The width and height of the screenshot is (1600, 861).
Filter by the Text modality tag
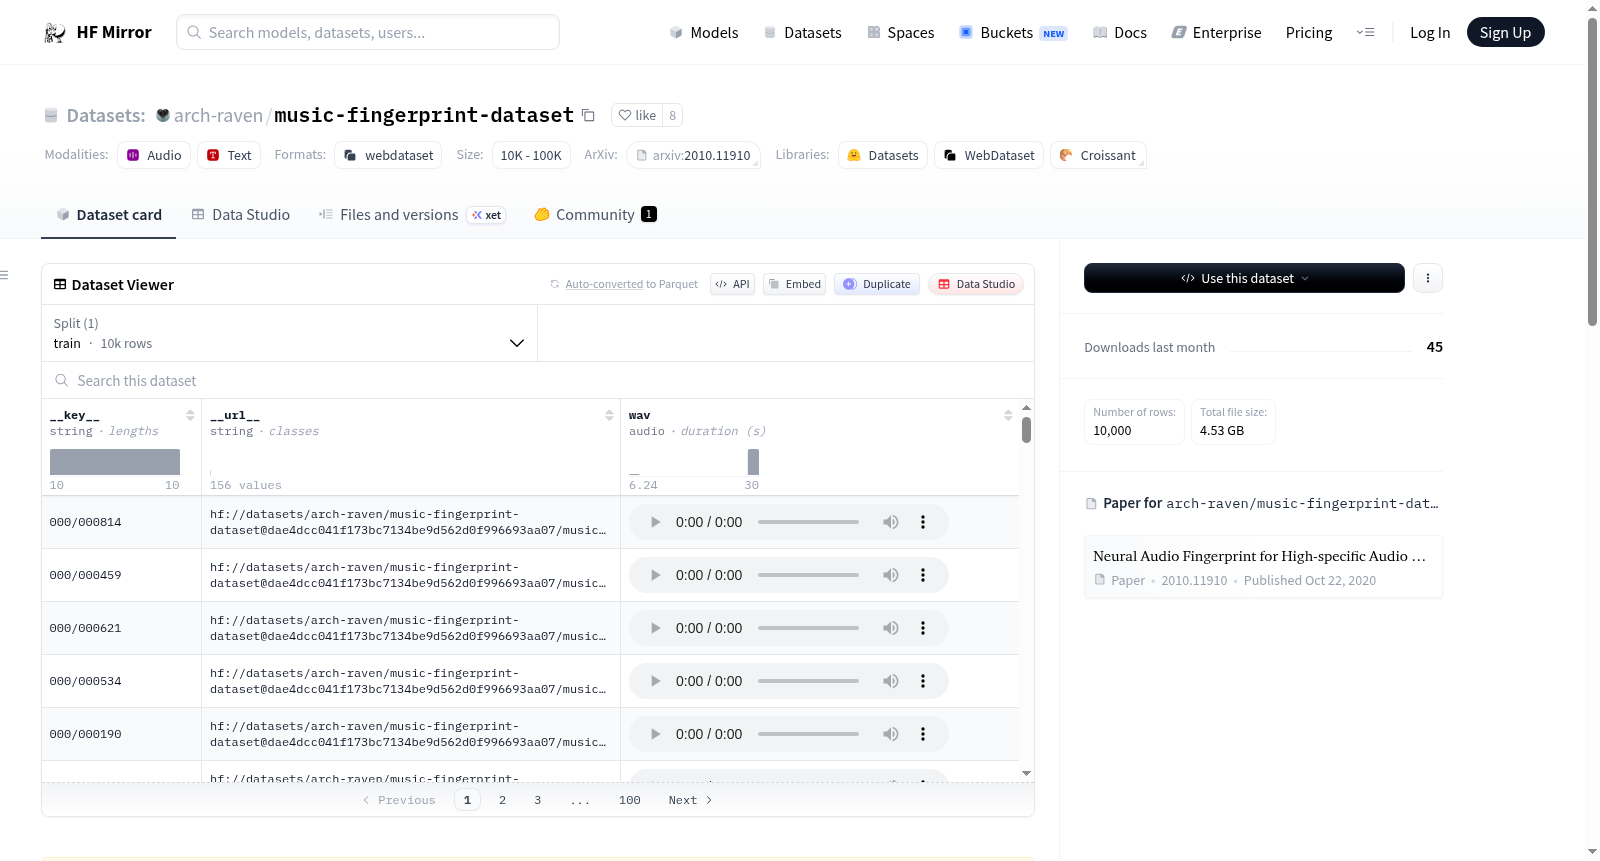(x=229, y=155)
